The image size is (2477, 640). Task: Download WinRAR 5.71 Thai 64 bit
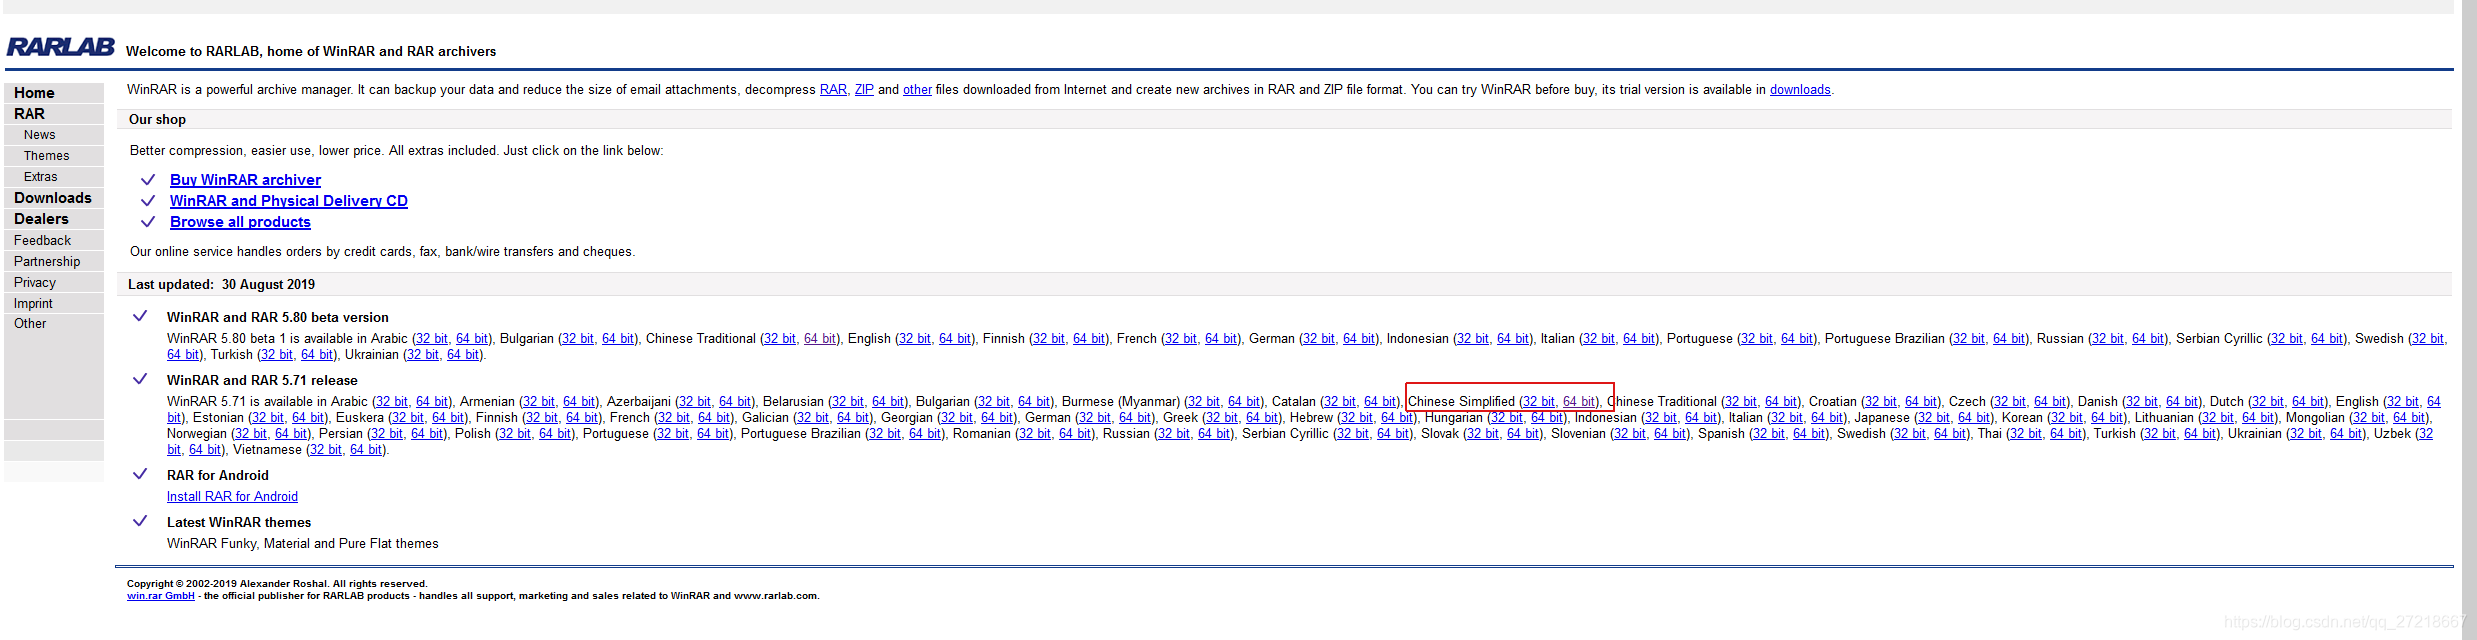[2066, 434]
